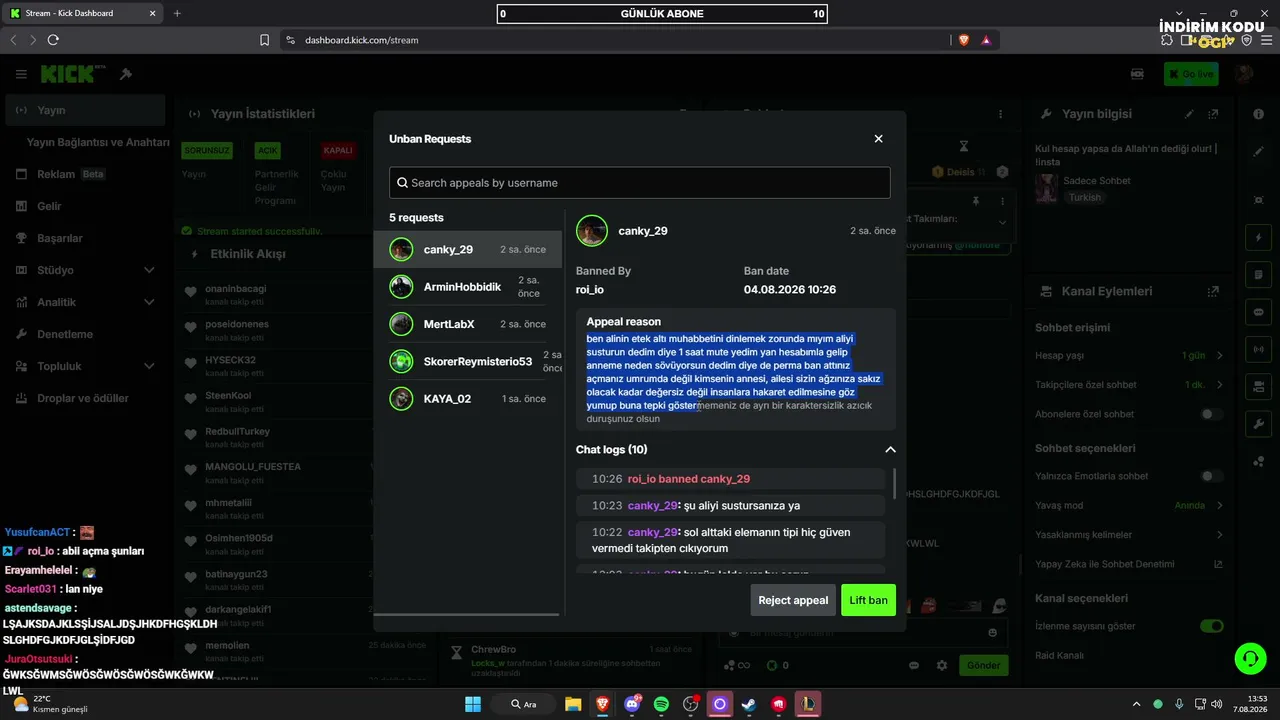The height and width of the screenshot is (720, 1280).
Task: Open a new browser tab
Action: coord(177,13)
